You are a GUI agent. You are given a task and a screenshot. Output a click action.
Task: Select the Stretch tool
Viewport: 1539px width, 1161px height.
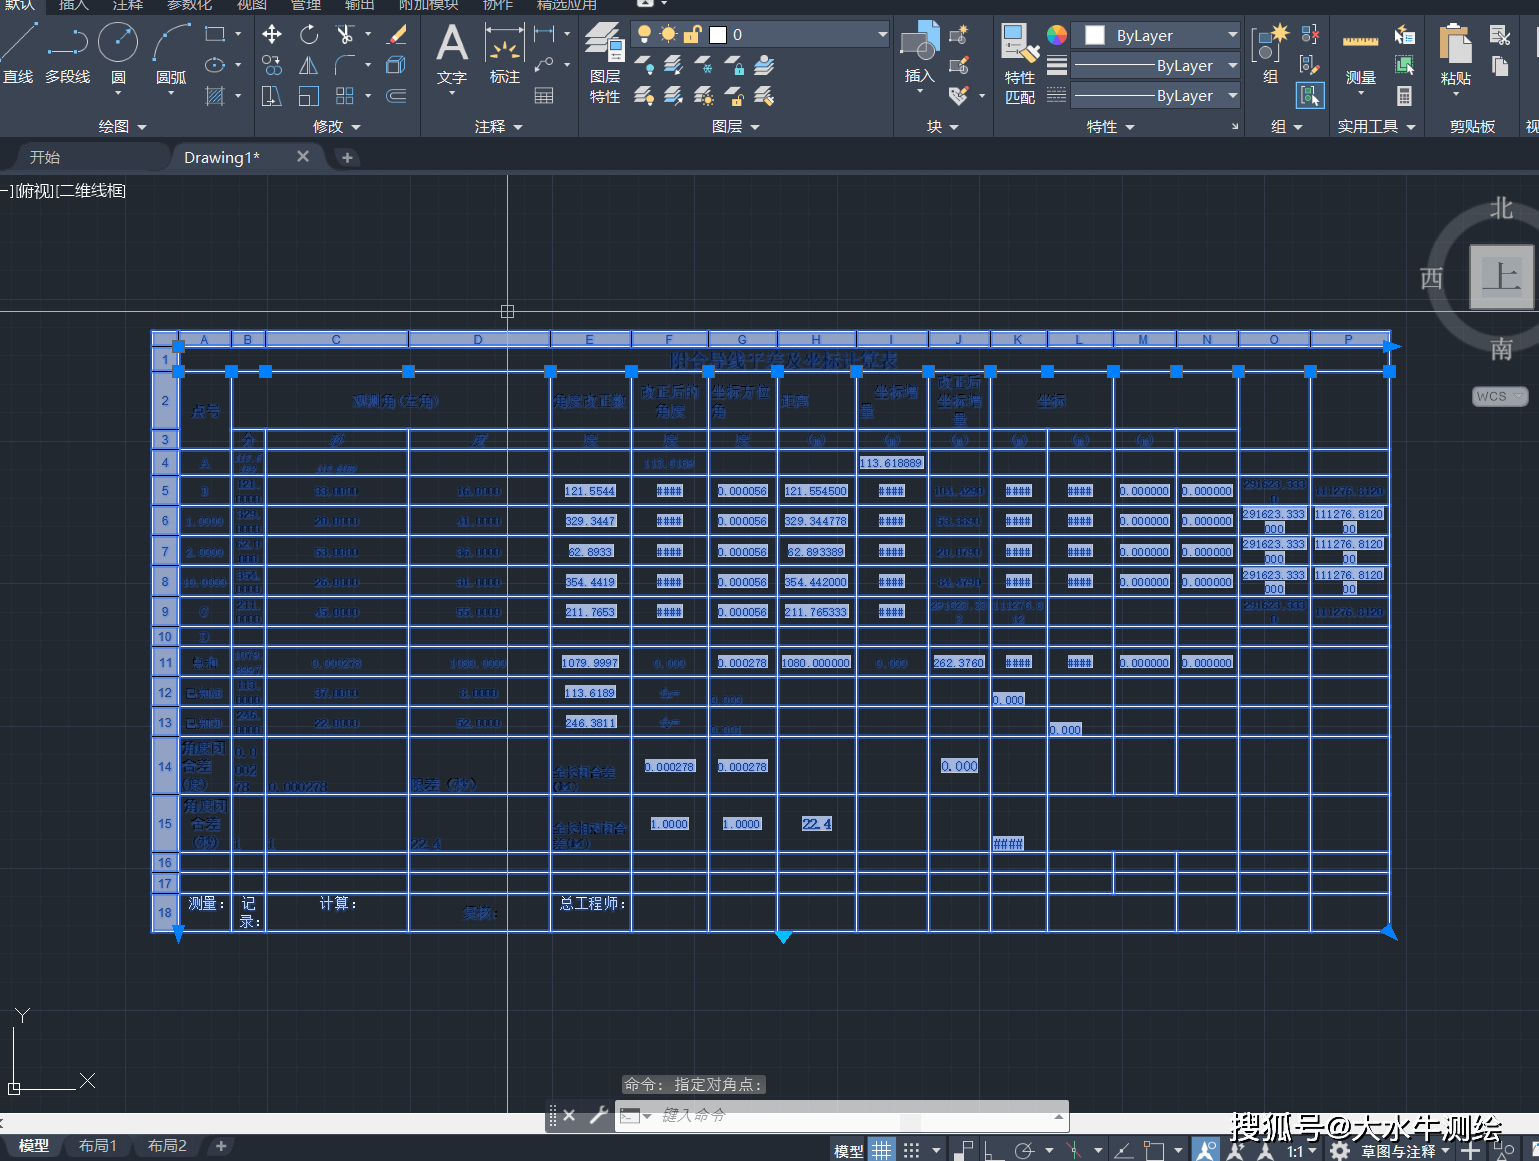point(272,96)
